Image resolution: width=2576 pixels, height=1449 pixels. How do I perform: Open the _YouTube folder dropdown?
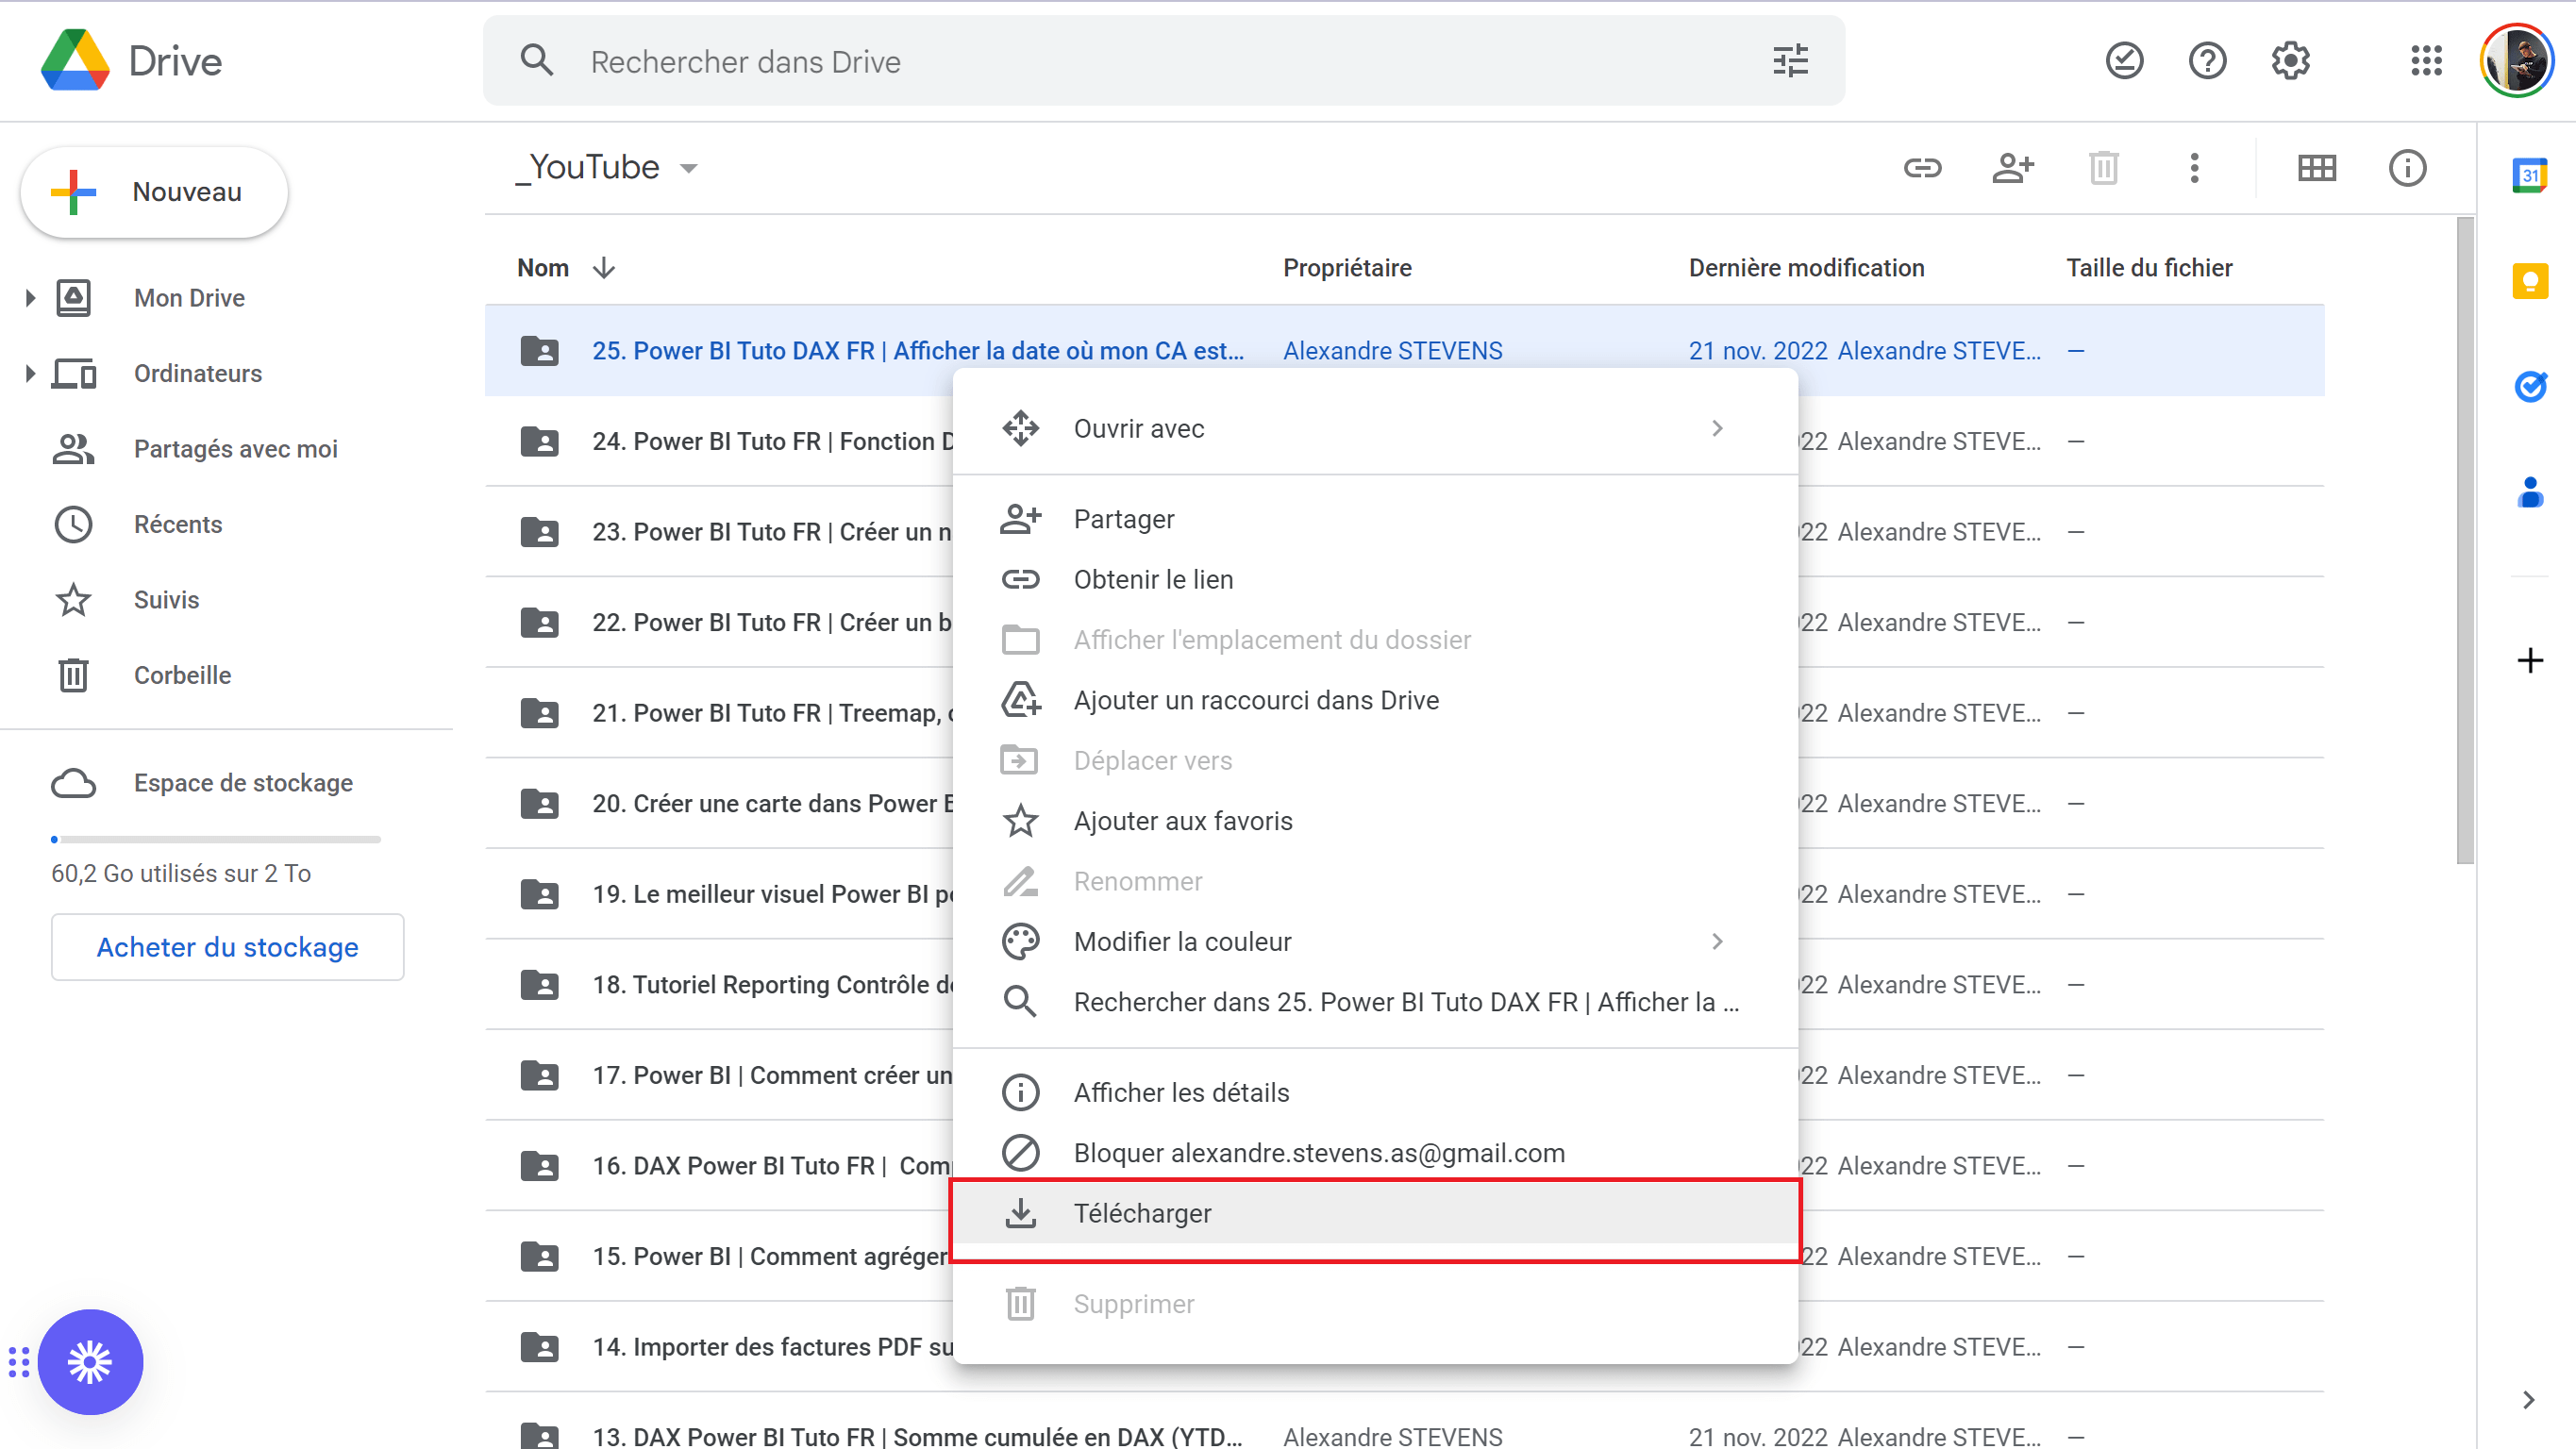pyautogui.click(x=689, y=168)
